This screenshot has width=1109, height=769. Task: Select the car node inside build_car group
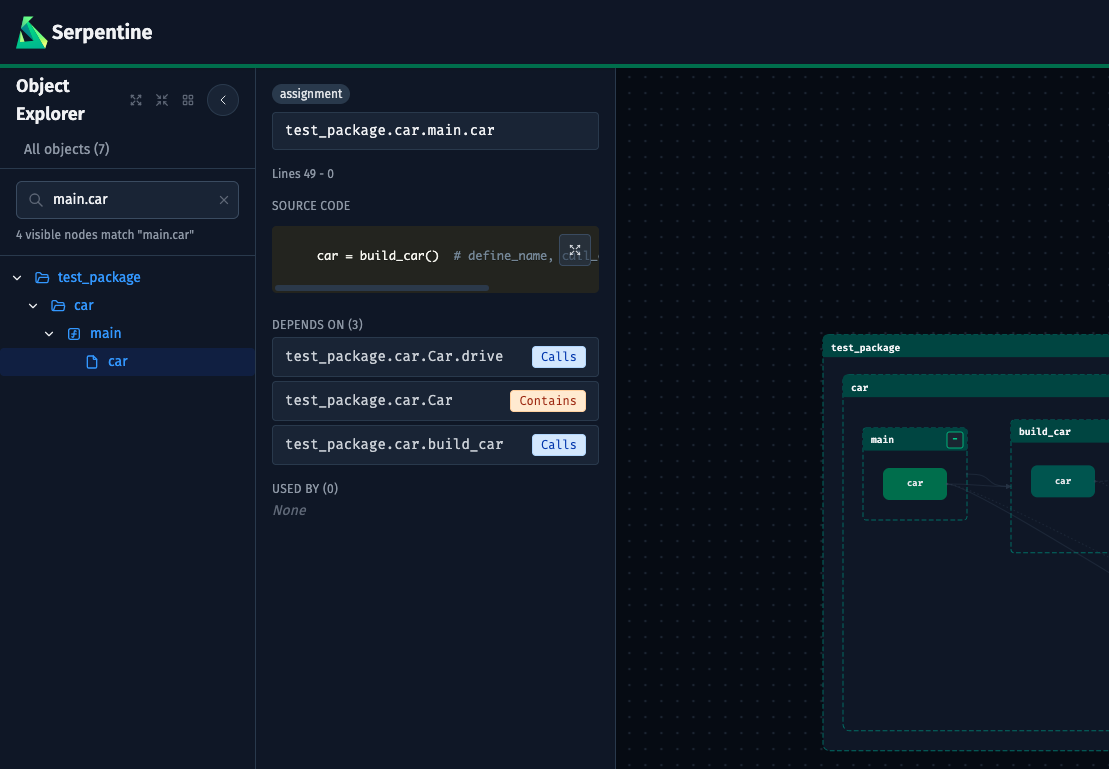[x=1062, y=482]
